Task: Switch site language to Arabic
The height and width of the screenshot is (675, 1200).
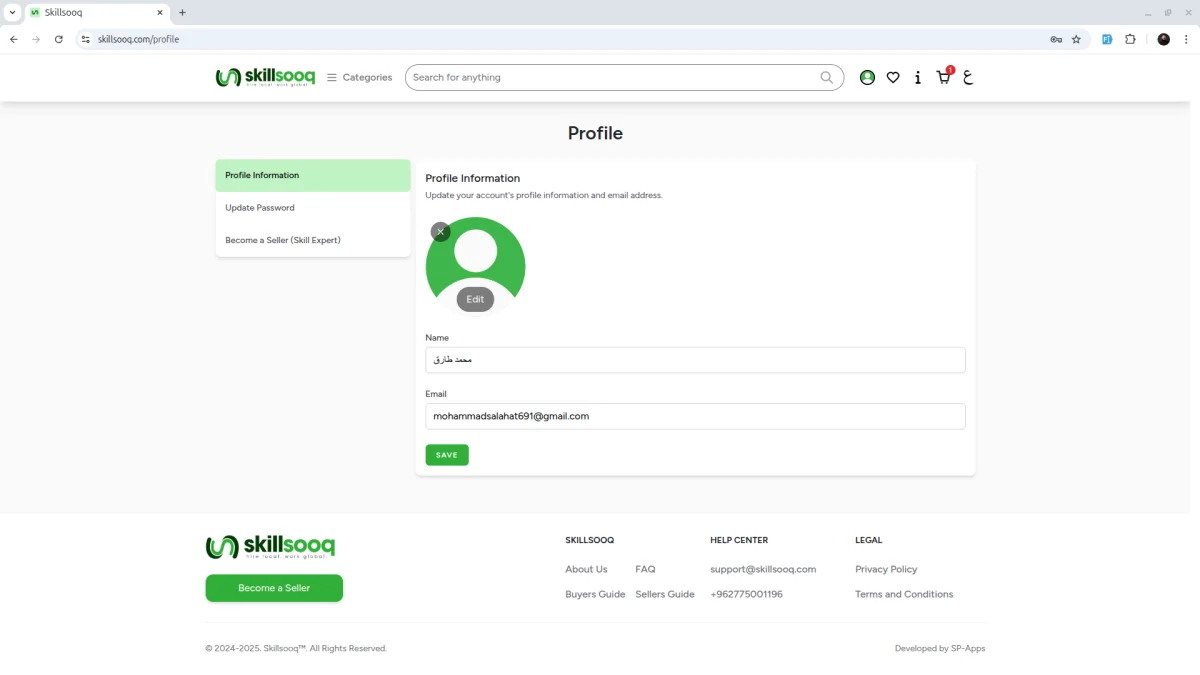Action: click(x=968, y=77)
